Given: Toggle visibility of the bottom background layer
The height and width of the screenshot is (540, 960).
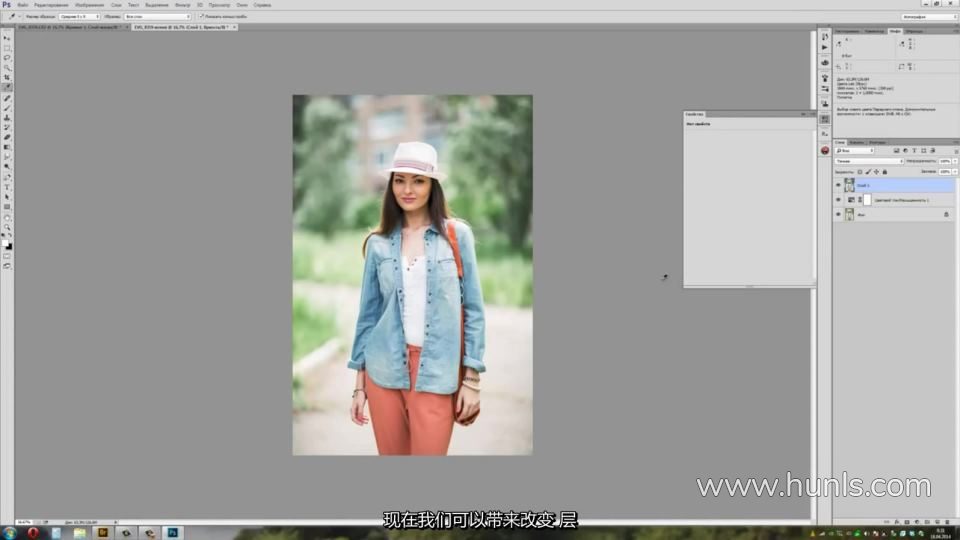Looking at the screenshot, I should click(838, 214).
